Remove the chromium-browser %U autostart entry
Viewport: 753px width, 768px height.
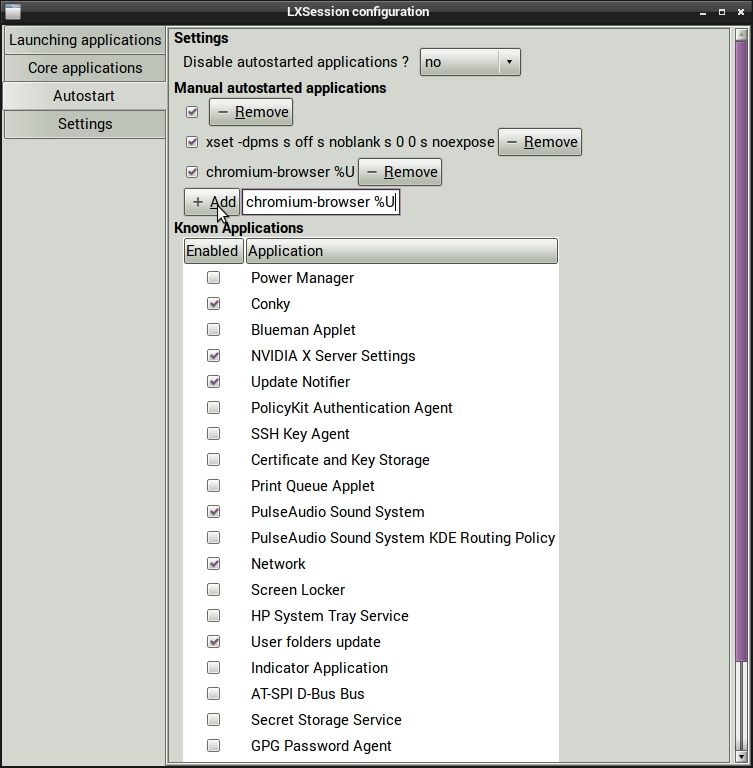[400, 172]
